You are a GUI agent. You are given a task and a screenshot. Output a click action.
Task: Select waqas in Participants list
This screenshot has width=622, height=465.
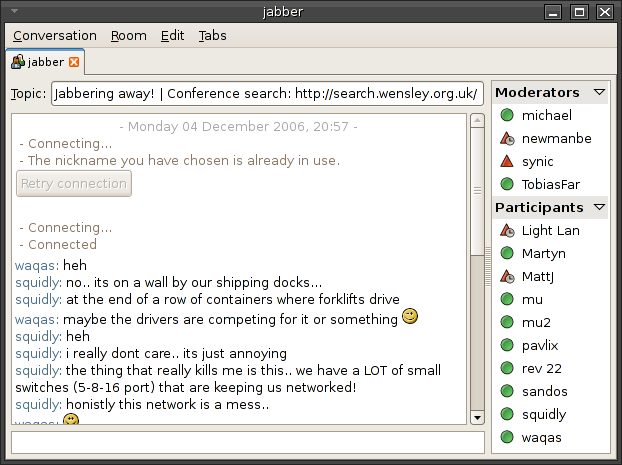point(550,437)
